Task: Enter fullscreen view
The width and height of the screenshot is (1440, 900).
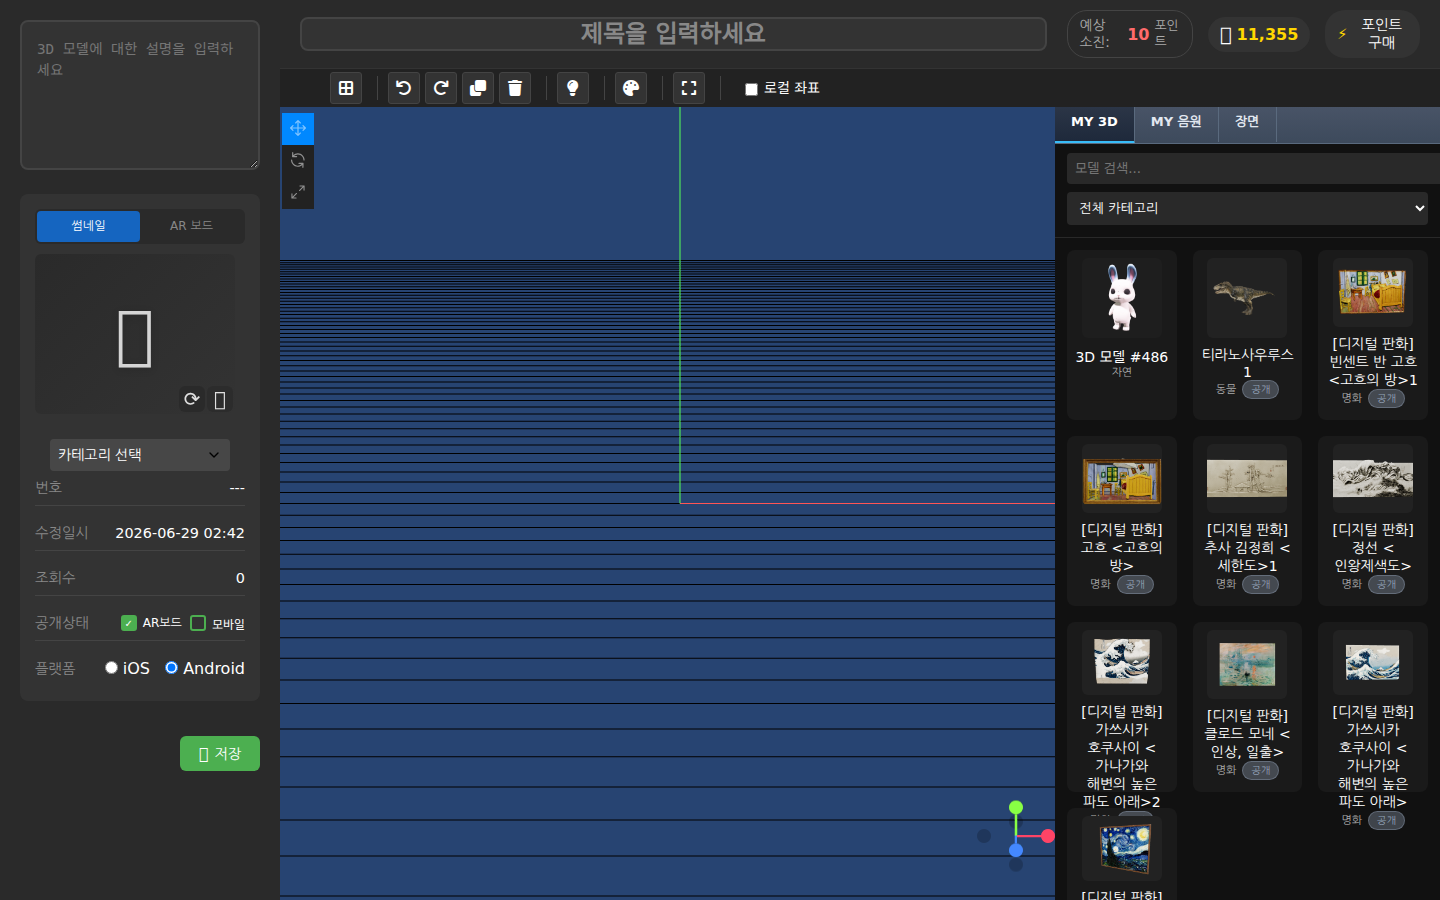Action: [689, 88]
